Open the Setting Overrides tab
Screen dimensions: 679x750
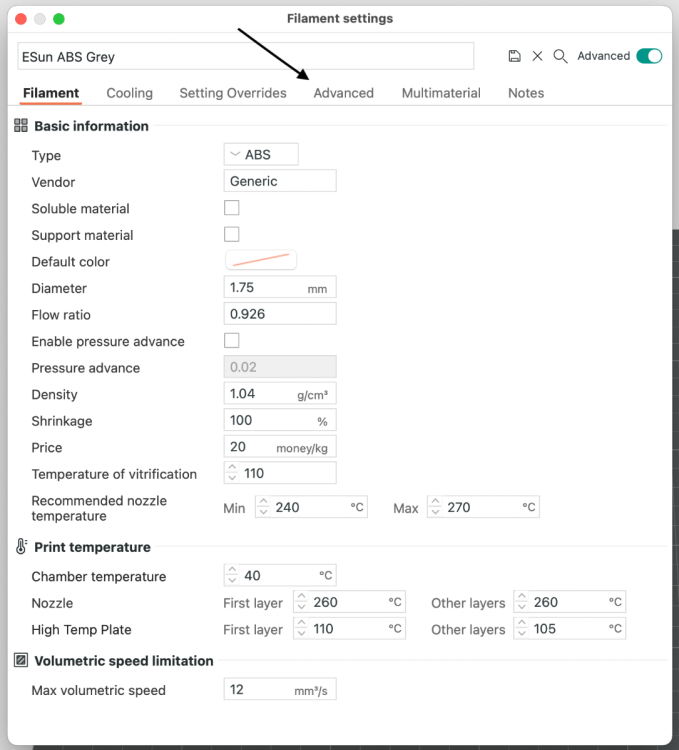tap(233, 93)
